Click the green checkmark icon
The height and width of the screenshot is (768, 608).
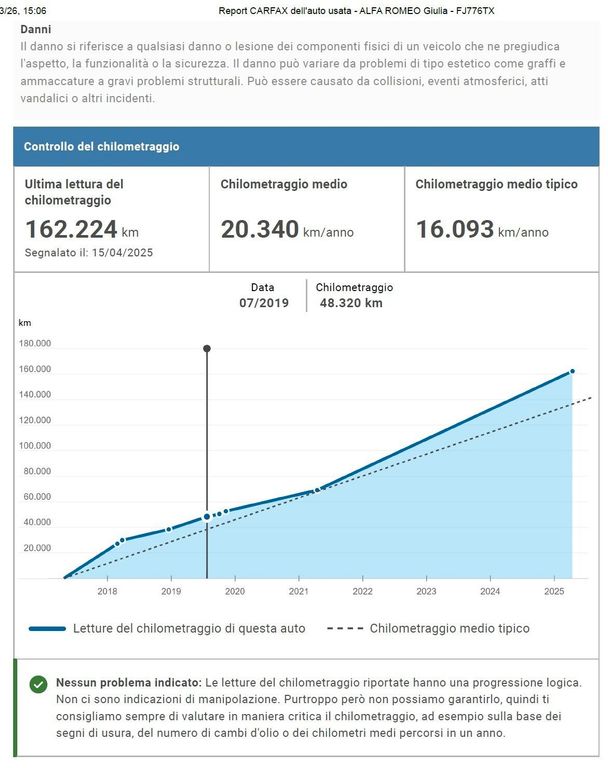point(38,684)
